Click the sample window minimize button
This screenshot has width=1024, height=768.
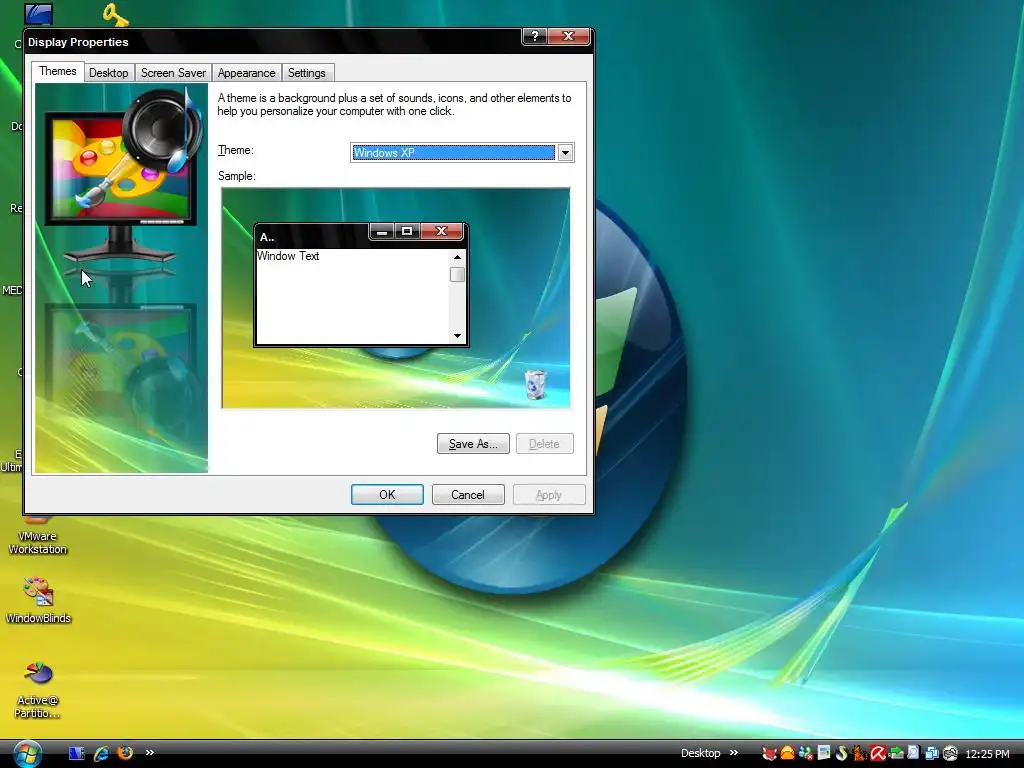382,231
